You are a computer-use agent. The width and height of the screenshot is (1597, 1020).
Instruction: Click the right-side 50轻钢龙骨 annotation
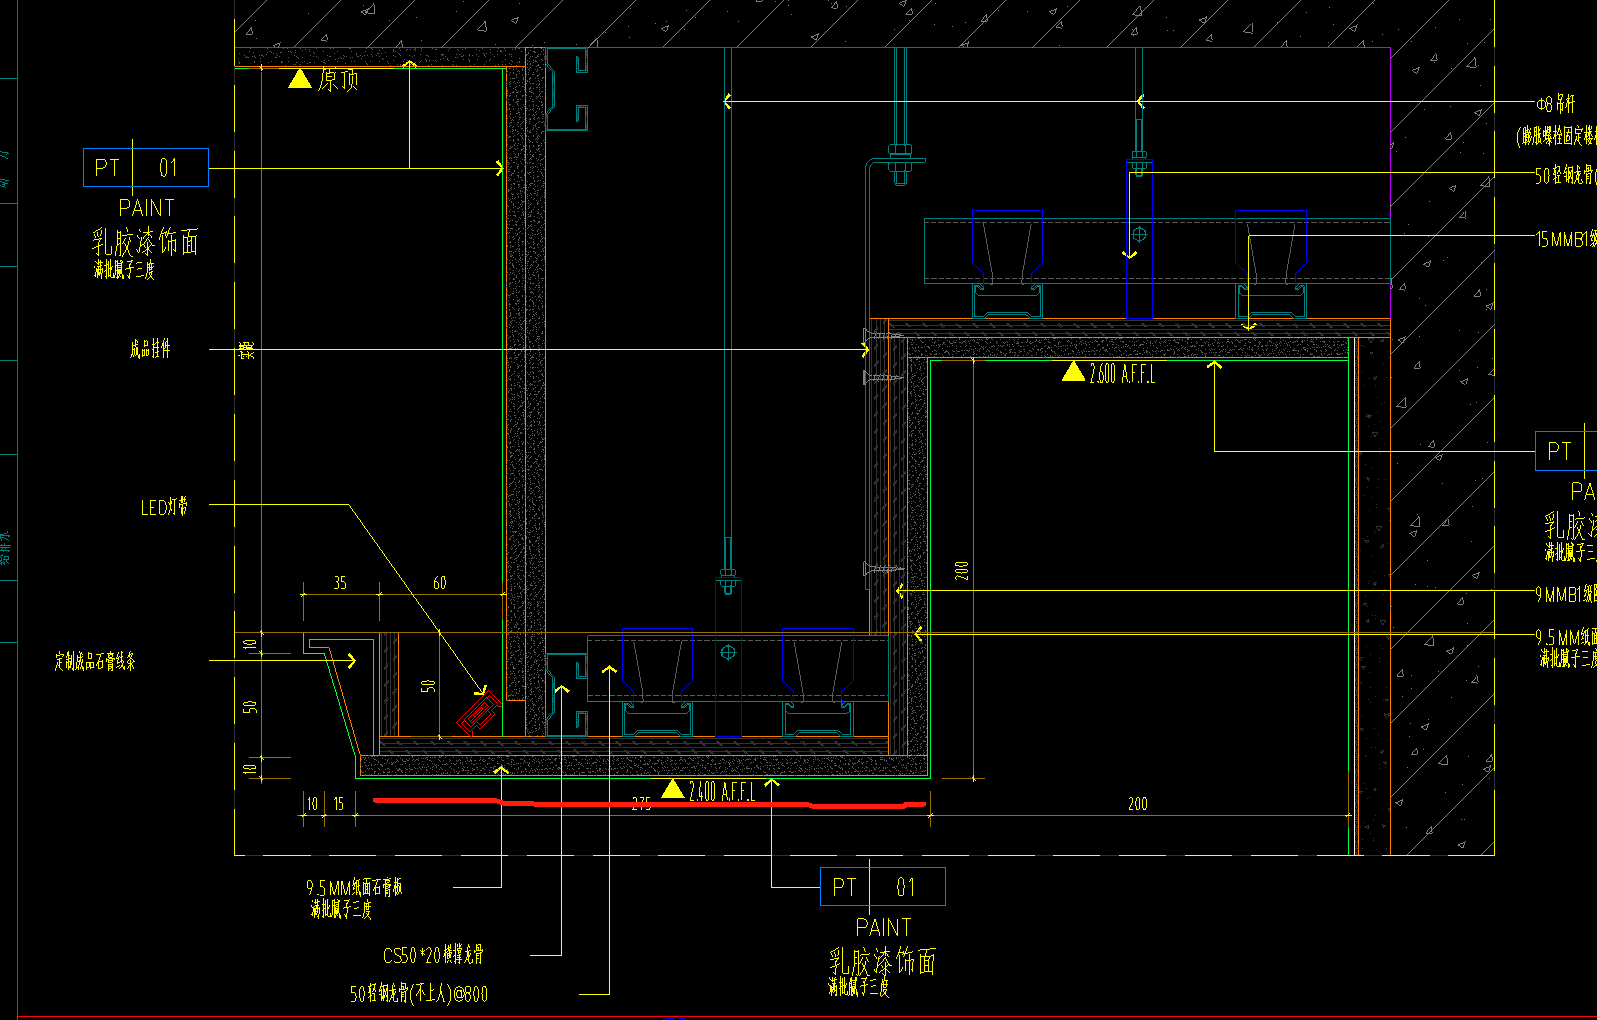[1566, 175]
